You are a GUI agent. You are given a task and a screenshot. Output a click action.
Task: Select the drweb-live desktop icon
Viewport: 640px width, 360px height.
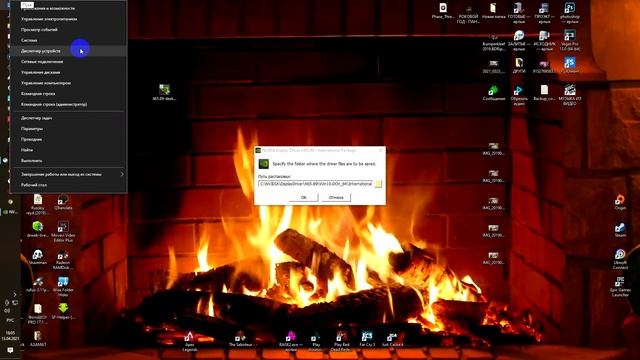coord(38,229)
